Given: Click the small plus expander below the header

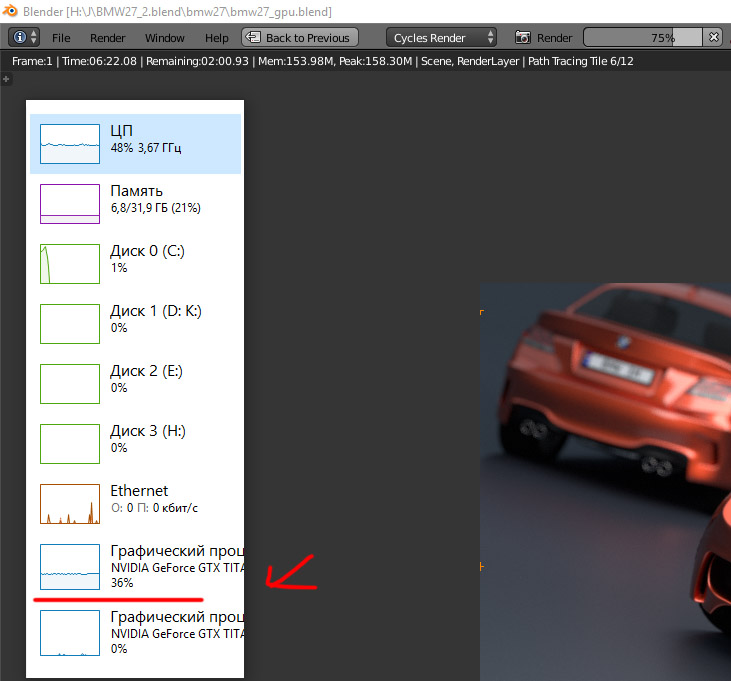Looking at the screenshot, I should (6, 79).
